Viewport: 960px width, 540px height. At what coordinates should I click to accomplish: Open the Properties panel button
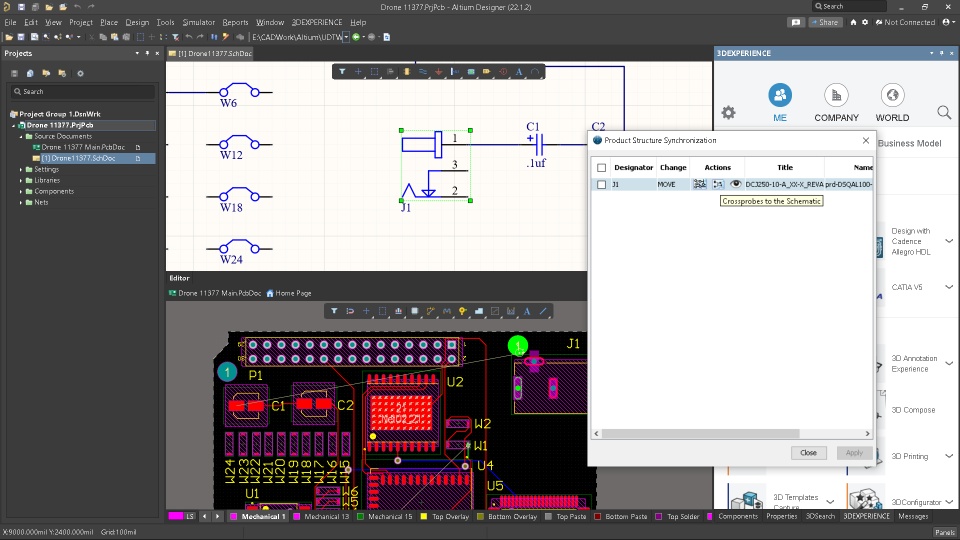click(x=782, y=516)
